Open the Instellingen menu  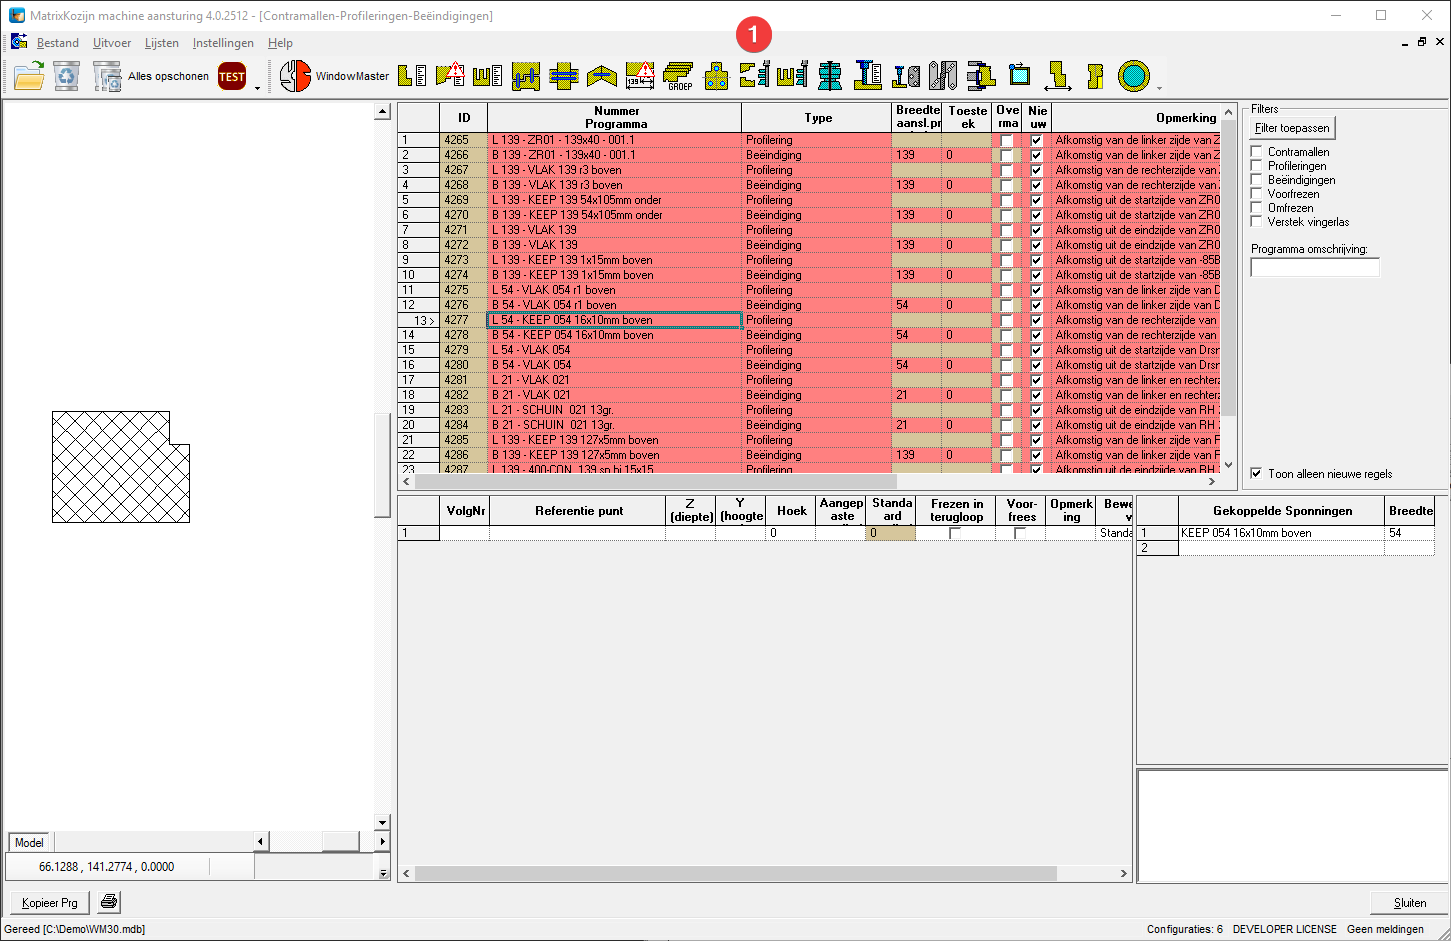(x=223, y=43)
